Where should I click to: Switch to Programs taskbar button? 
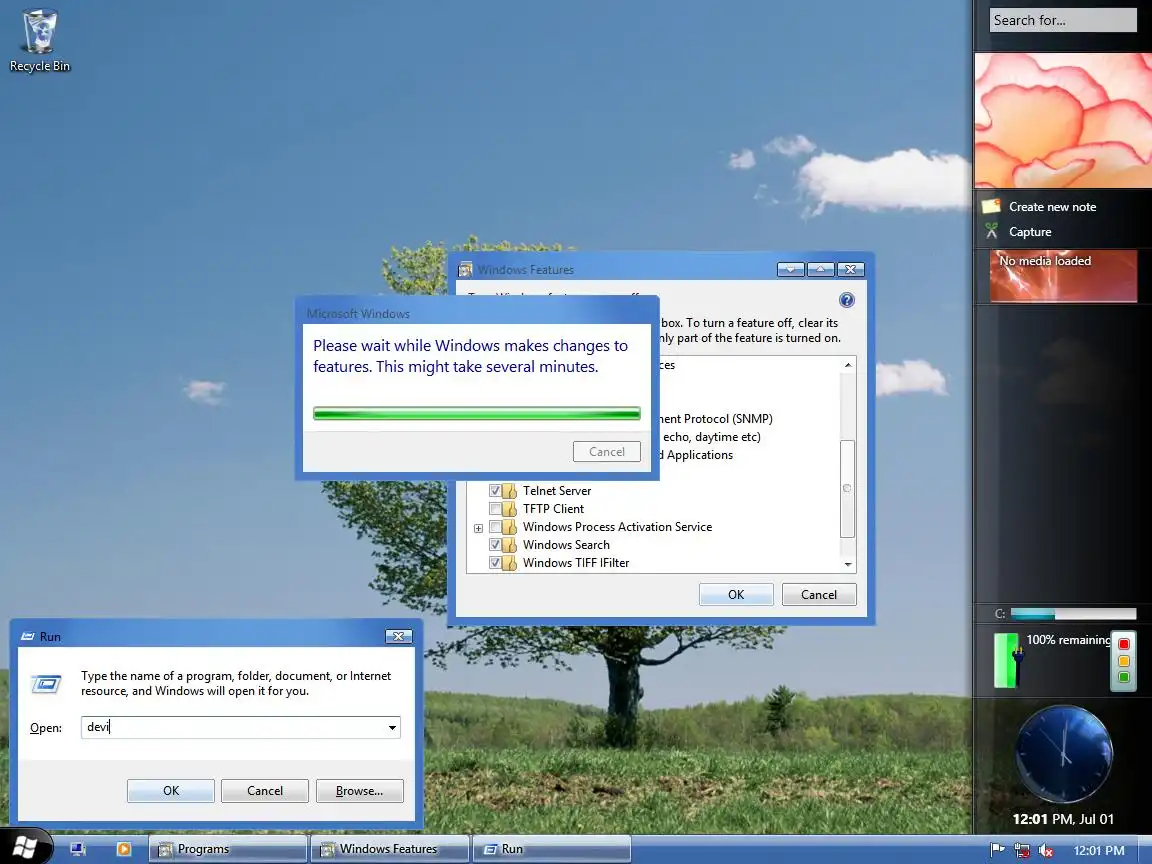(x=228, y=849)
